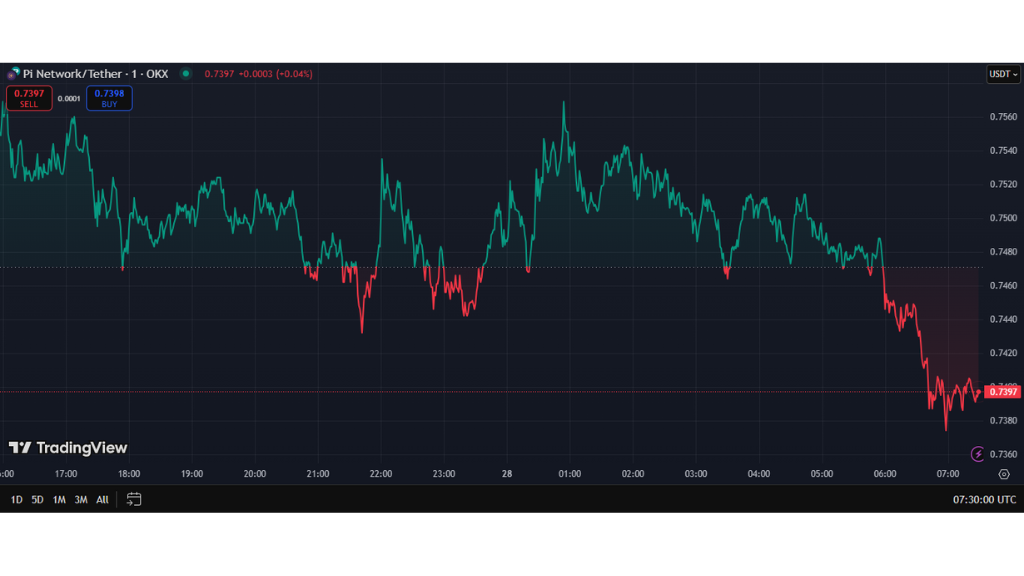Show All time range data

pos(102,499)
